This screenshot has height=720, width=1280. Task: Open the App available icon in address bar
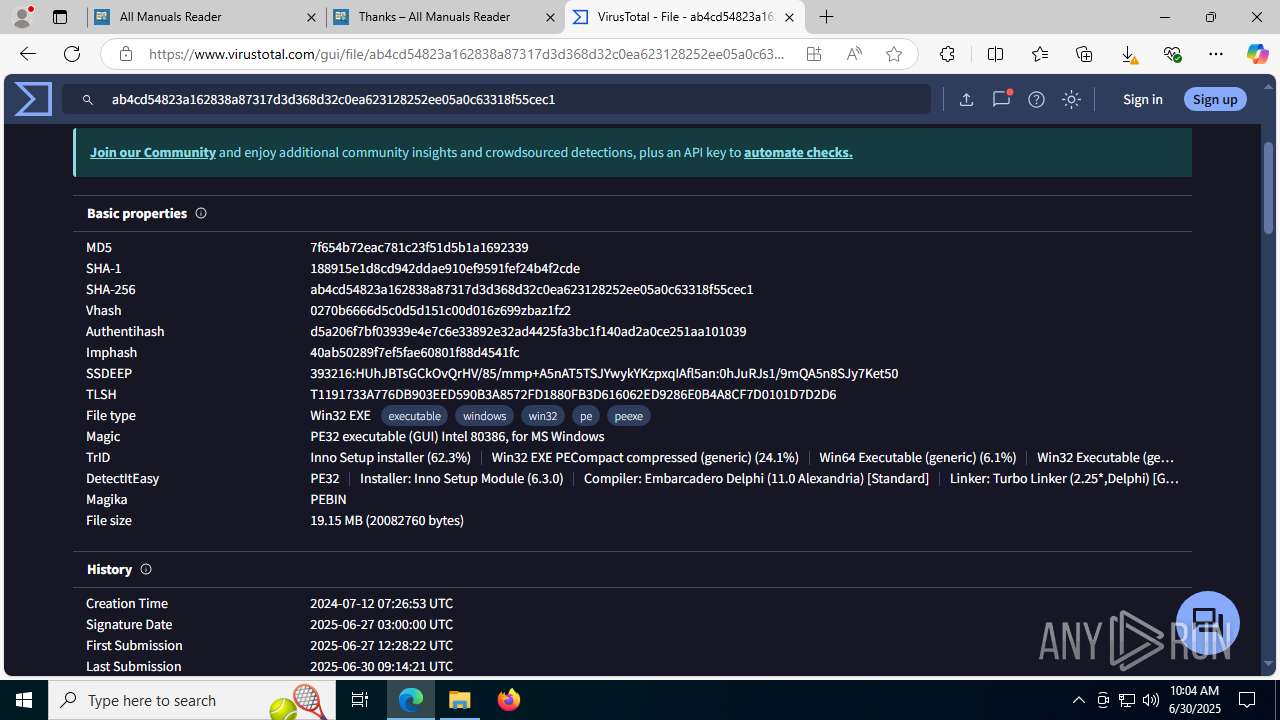click(x=814, y=54)
